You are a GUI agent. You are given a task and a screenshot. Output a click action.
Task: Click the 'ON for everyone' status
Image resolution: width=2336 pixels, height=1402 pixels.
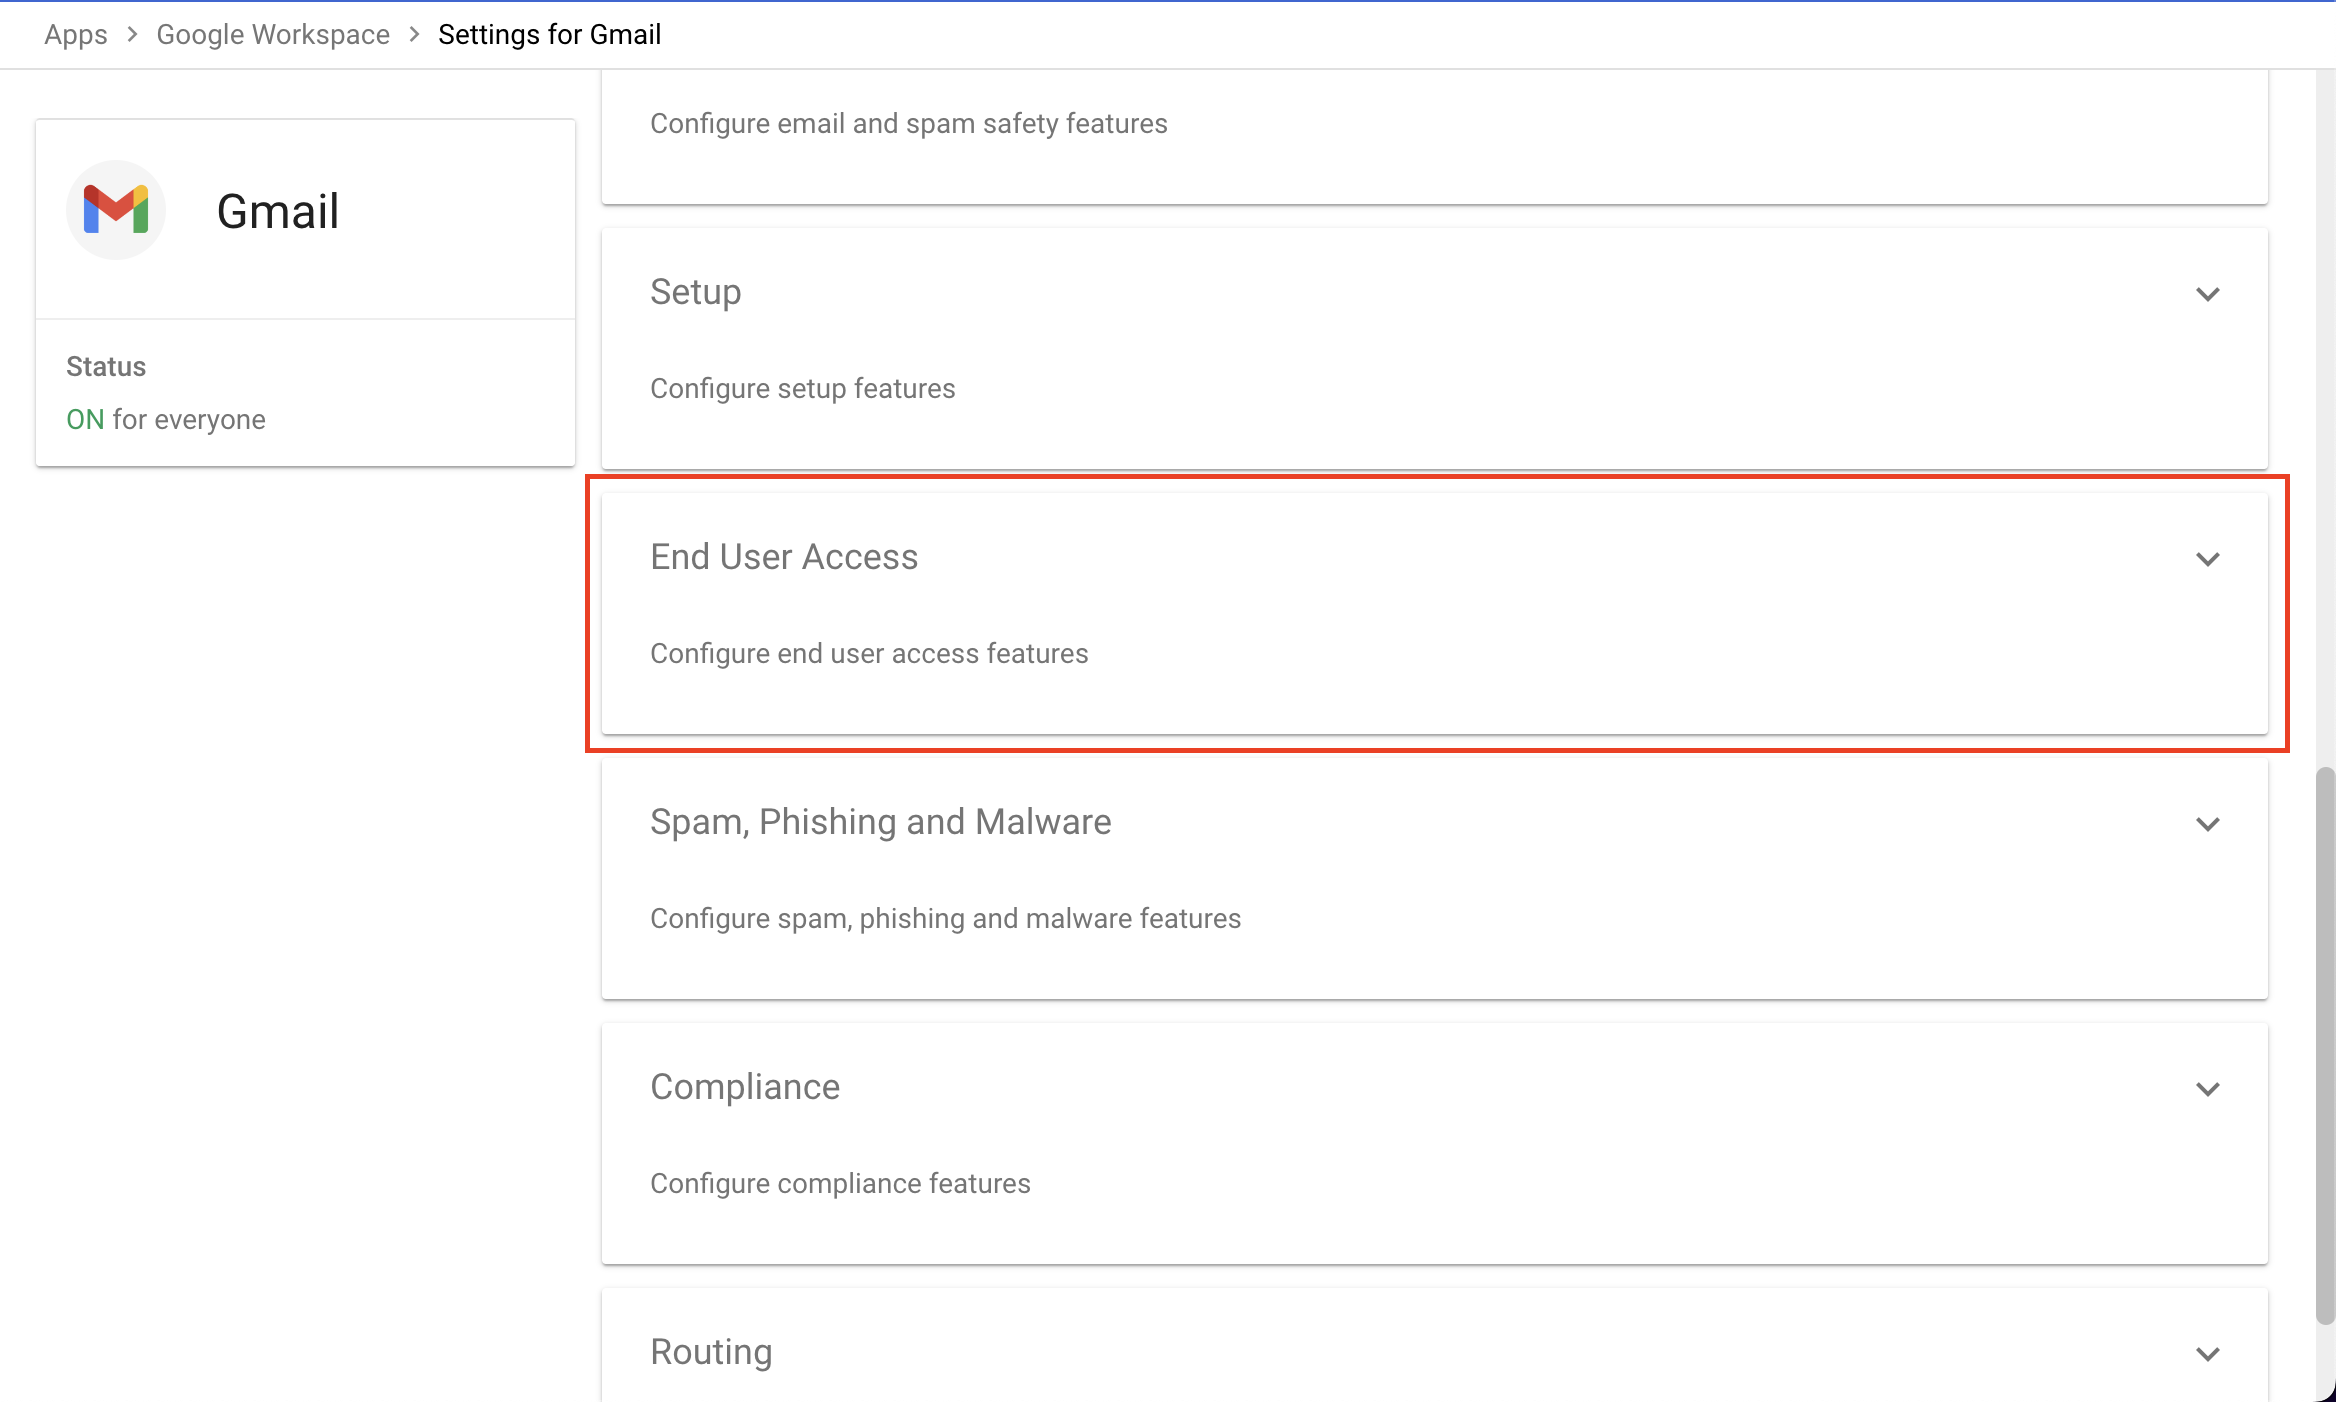pyautogui.click(x=166, y=420)
